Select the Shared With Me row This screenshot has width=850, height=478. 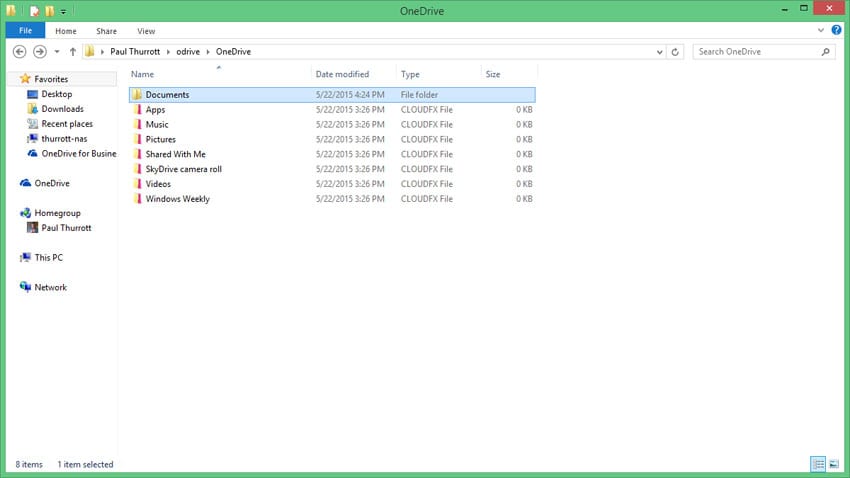332,154
